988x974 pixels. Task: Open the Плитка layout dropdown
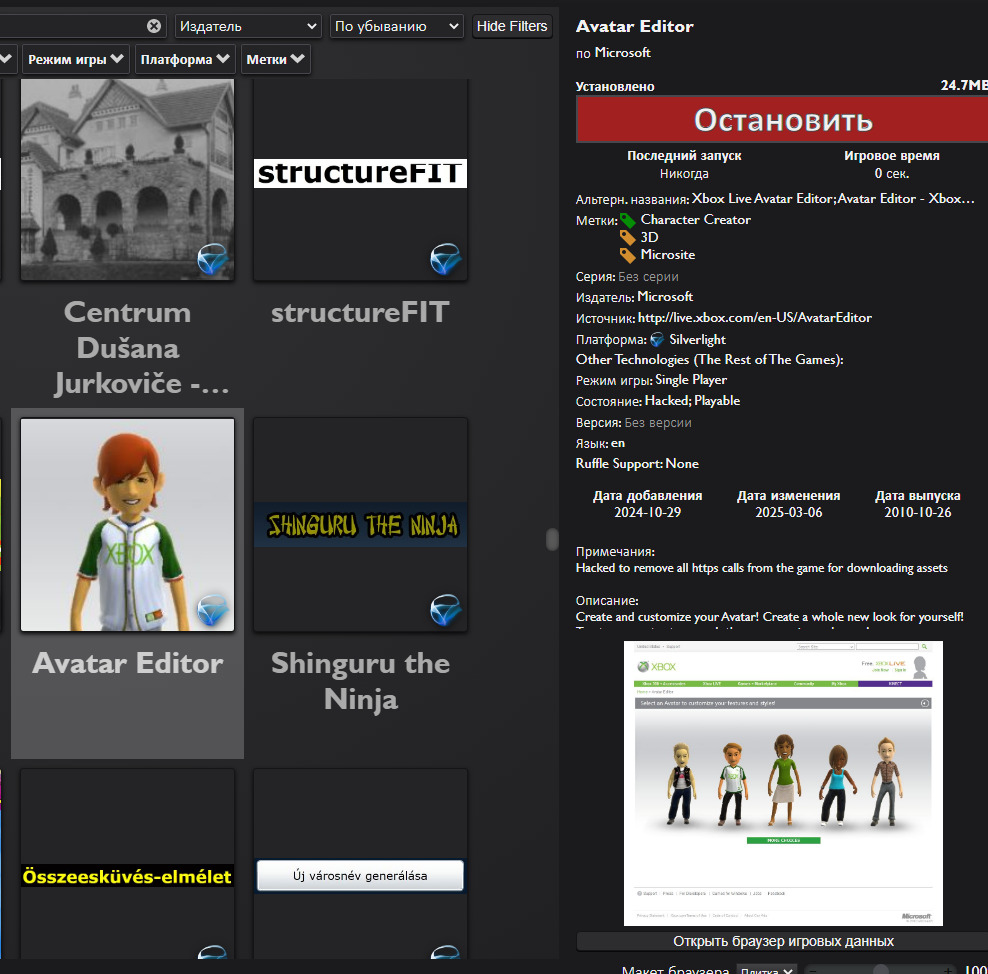click(x=767, y=971)
